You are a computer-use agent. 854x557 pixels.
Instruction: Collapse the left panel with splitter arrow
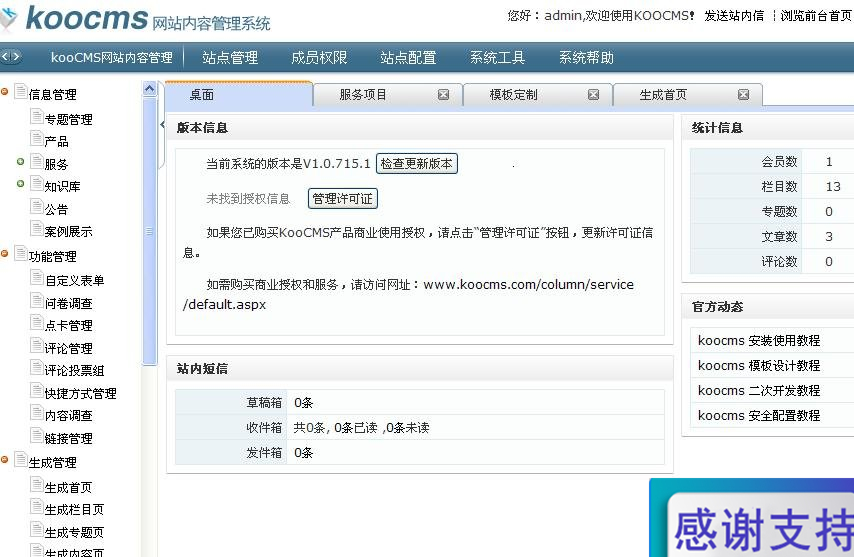pyautogui.click(x=162, y=125)
